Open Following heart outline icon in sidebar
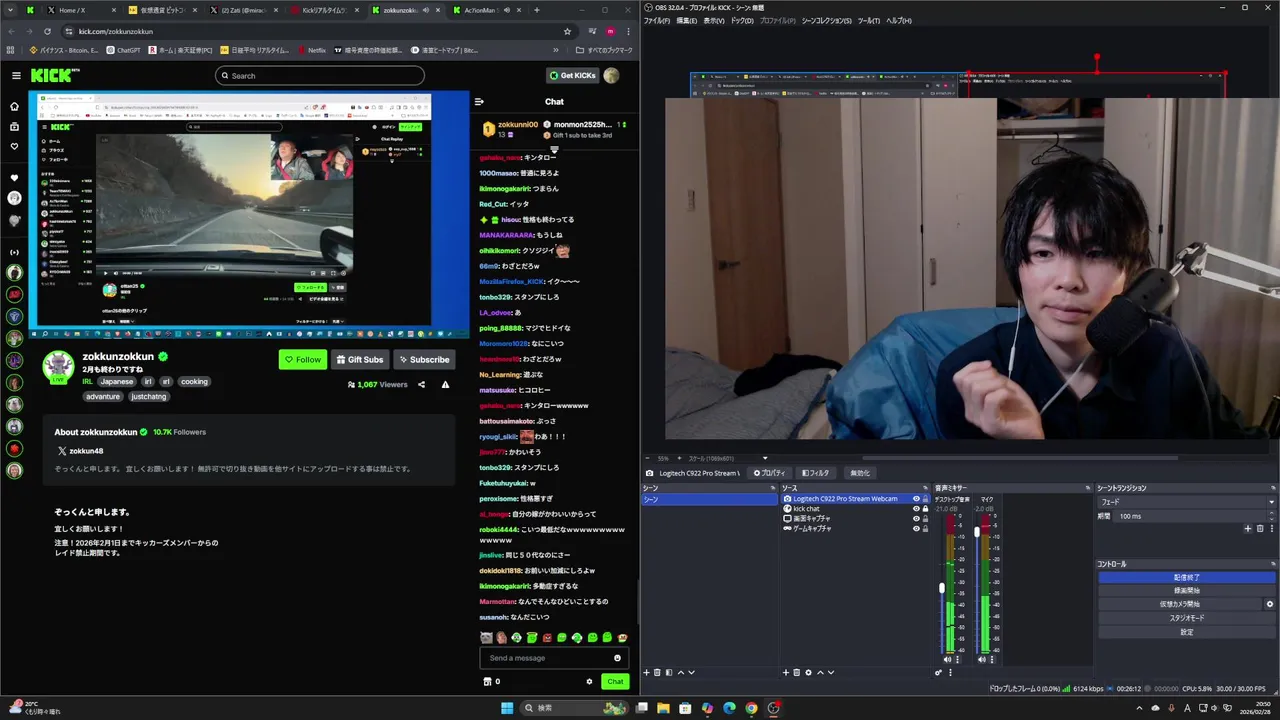Viewport: 1280px width, 720px height. click(14, 146)
